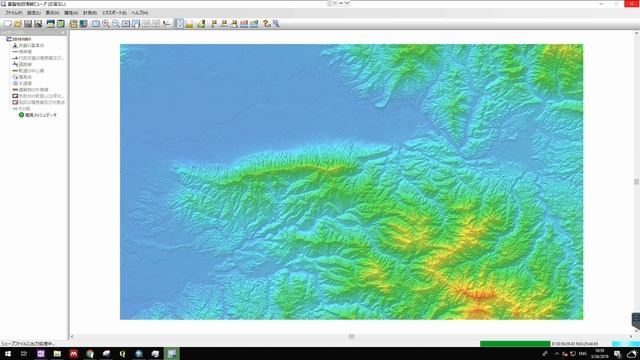The width and height of the screenshot is (640, 360).
Task: Select 道路縁 layer in tree
Action: (25, 64)
